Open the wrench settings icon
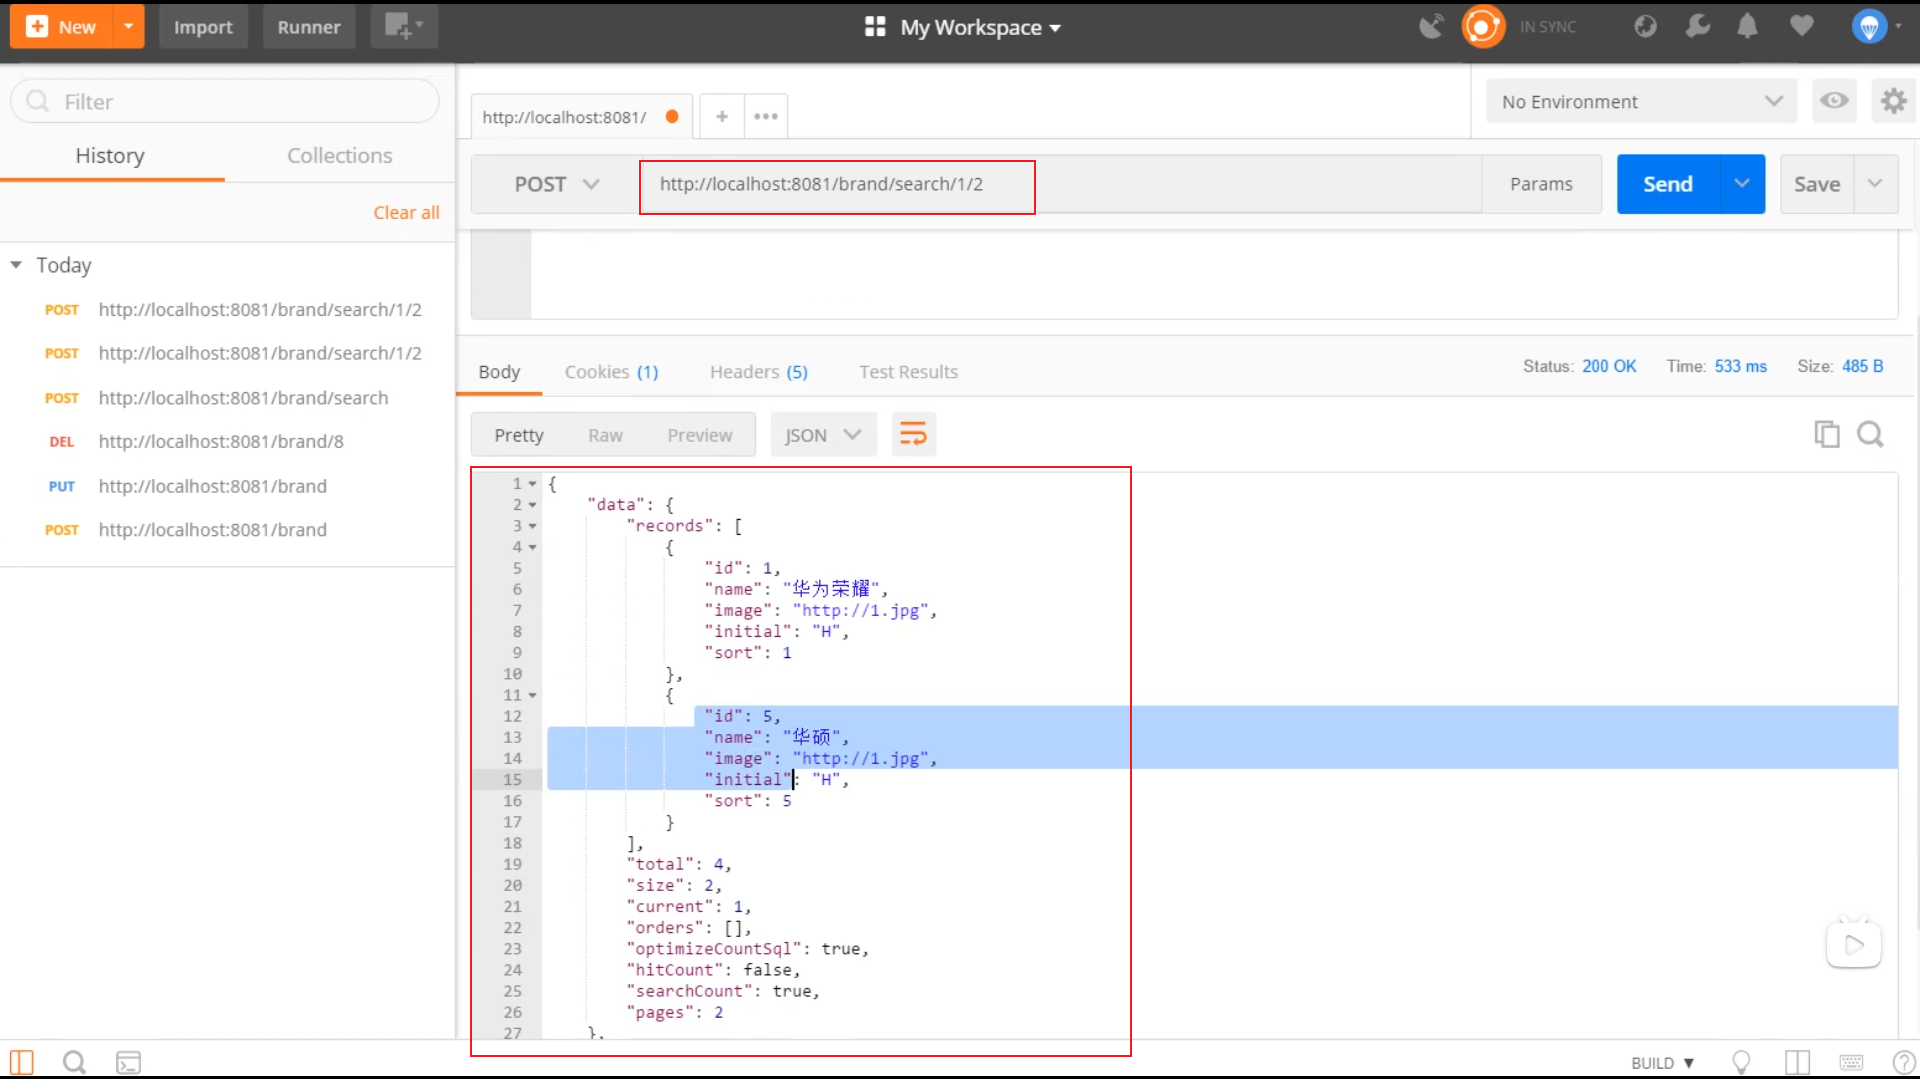The image size is (1920, 1079). (x=1697, y=27)
